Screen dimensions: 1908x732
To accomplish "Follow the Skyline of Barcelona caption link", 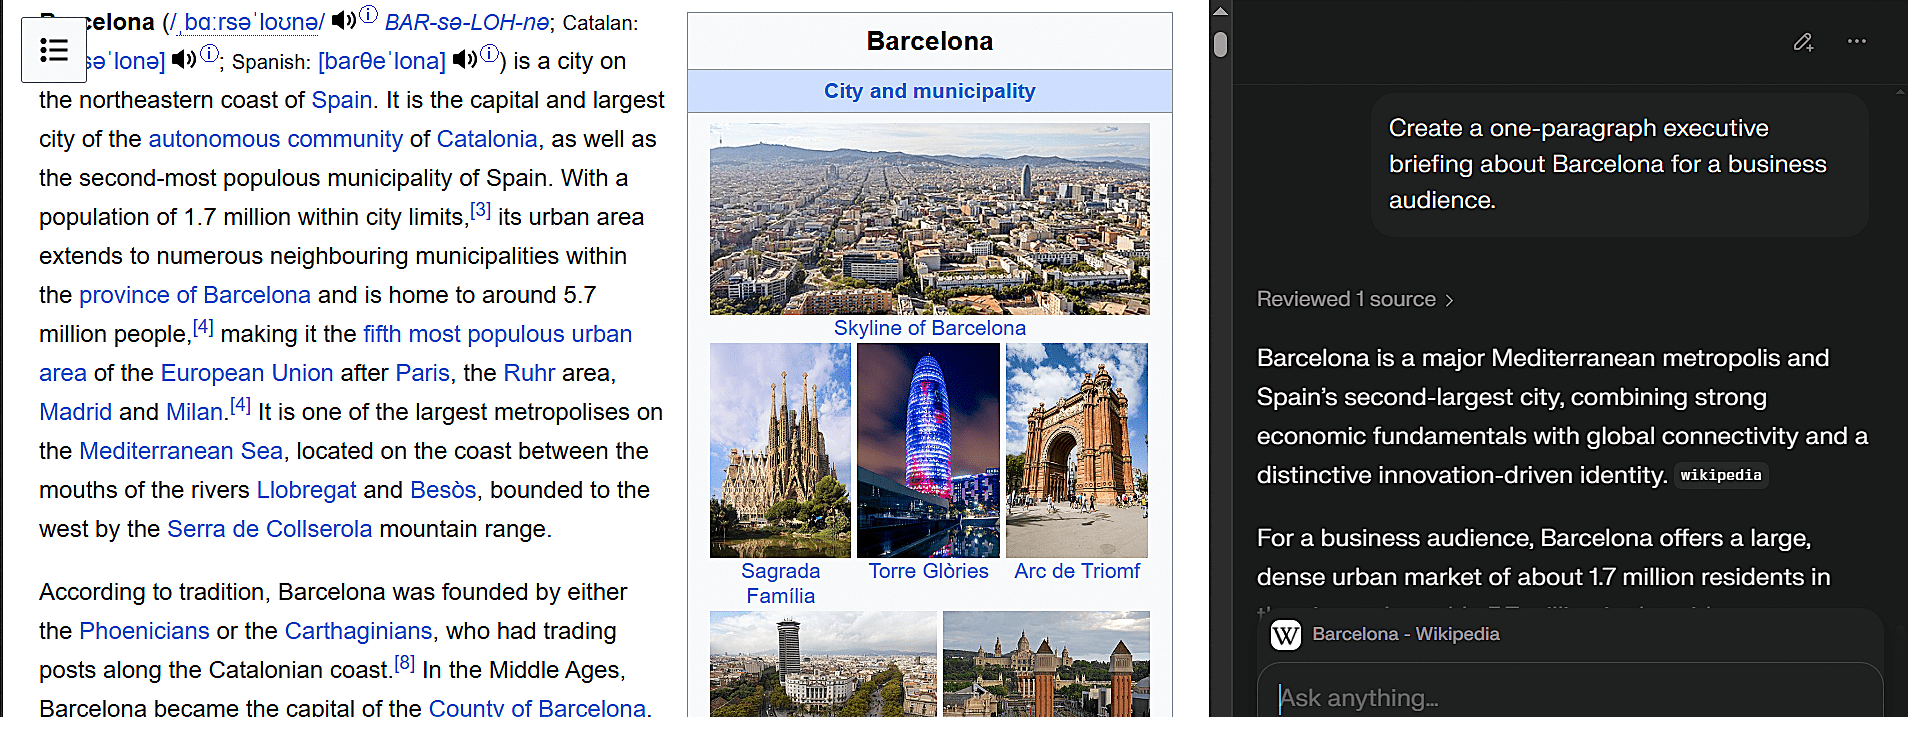I will [x=930, y=328].
